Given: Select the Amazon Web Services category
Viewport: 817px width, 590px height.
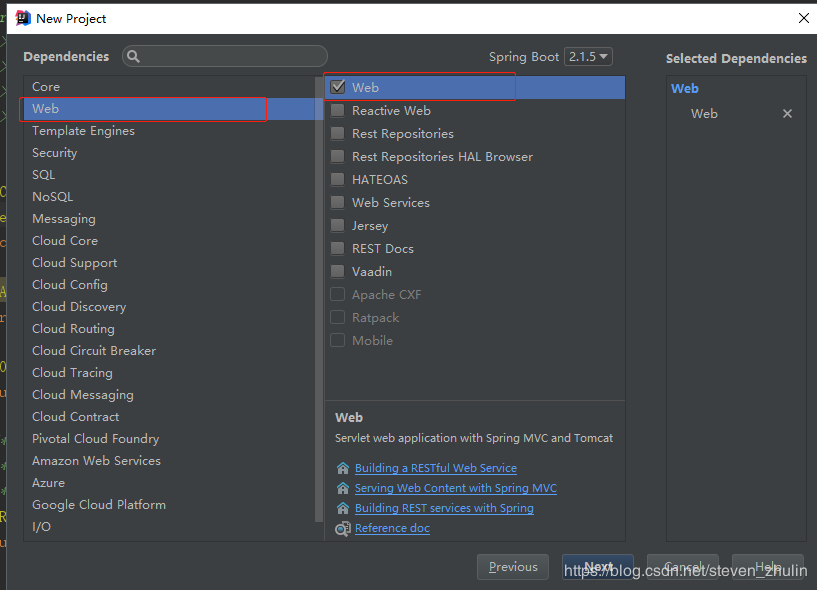Looking at the screenshot, I should click(96, 460).
